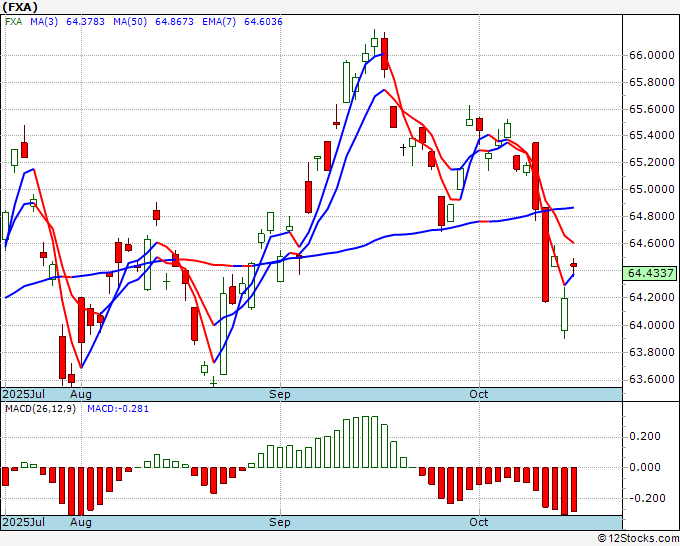680x546 pixels.
Task: Click the MA(3) value 64.3783
Action: pyautogui.click(x=85, y=22)
